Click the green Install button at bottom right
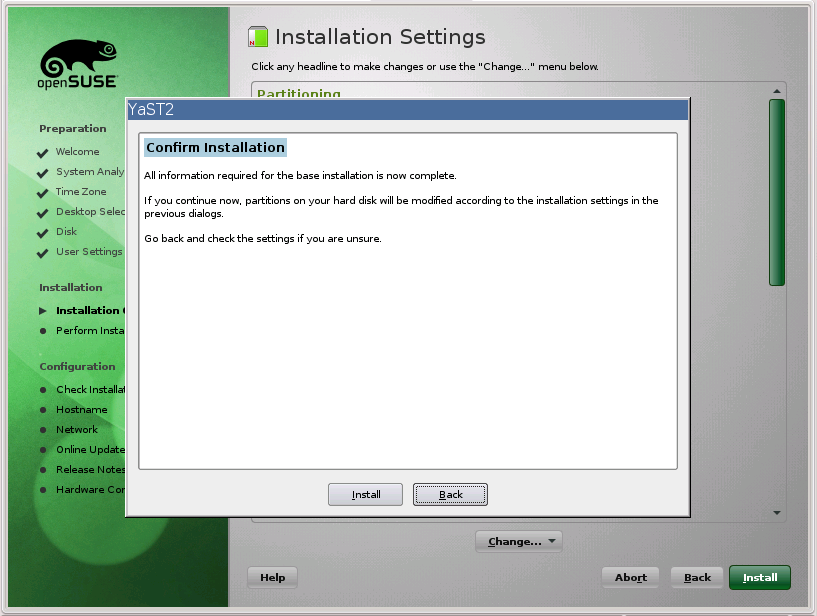 (x=760, y=577)
